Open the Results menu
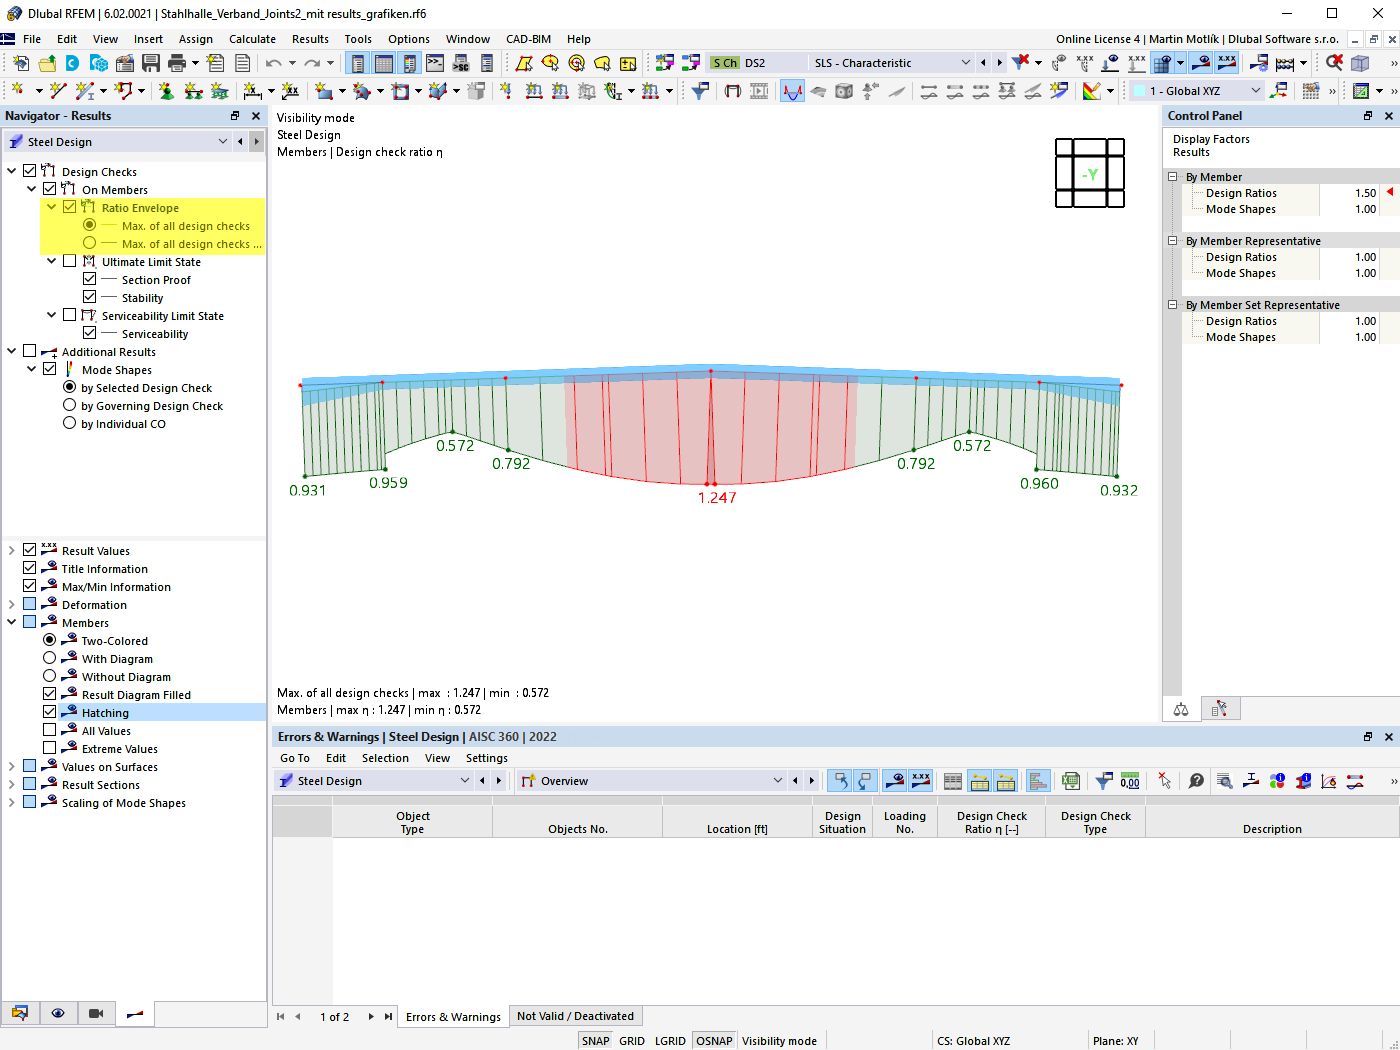Image resolution: width=1400 pixels, height=1050 pixels. 310,39
